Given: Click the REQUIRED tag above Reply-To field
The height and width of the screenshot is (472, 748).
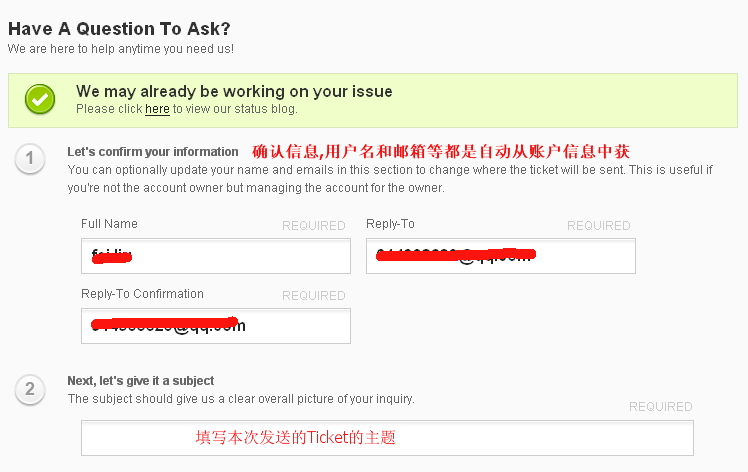Looking at the screenshot, I should 598,226.
